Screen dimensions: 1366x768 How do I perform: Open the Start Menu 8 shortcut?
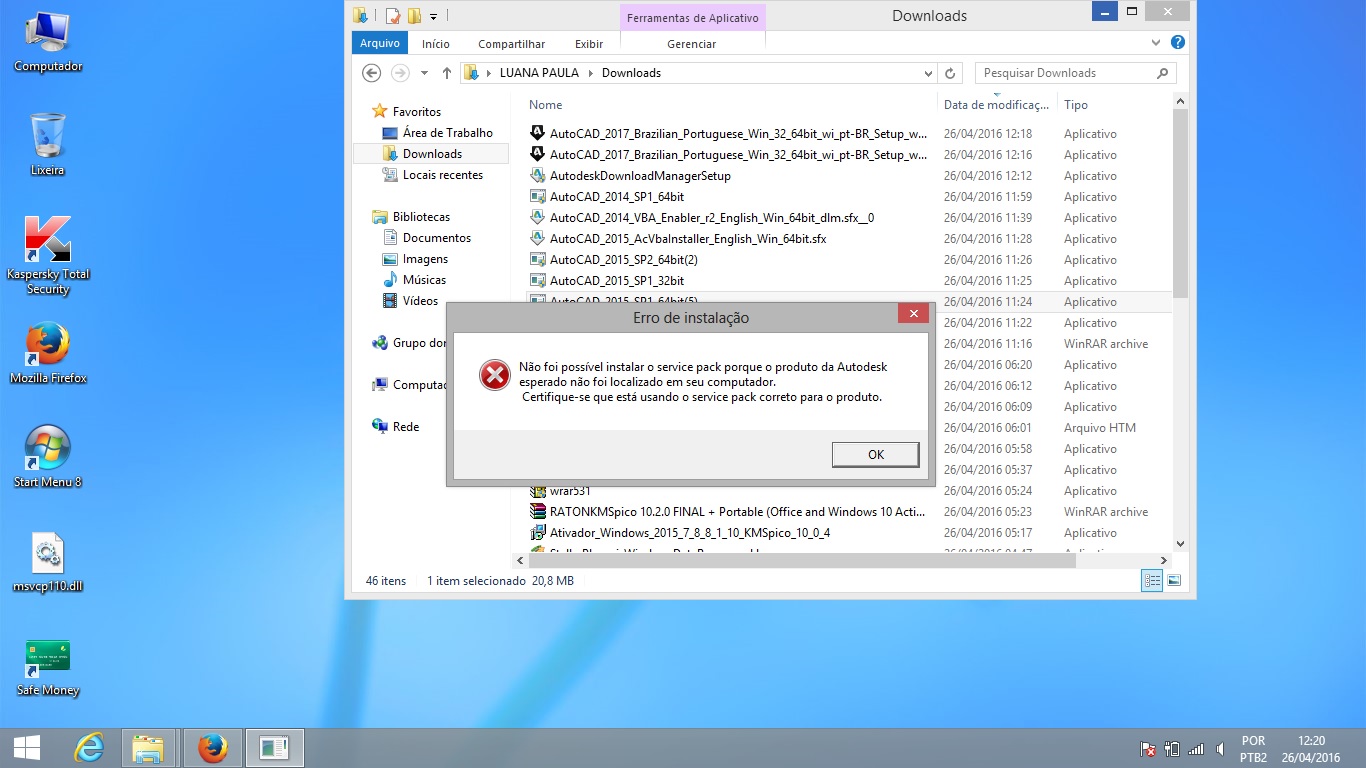(x=48, y=457)
